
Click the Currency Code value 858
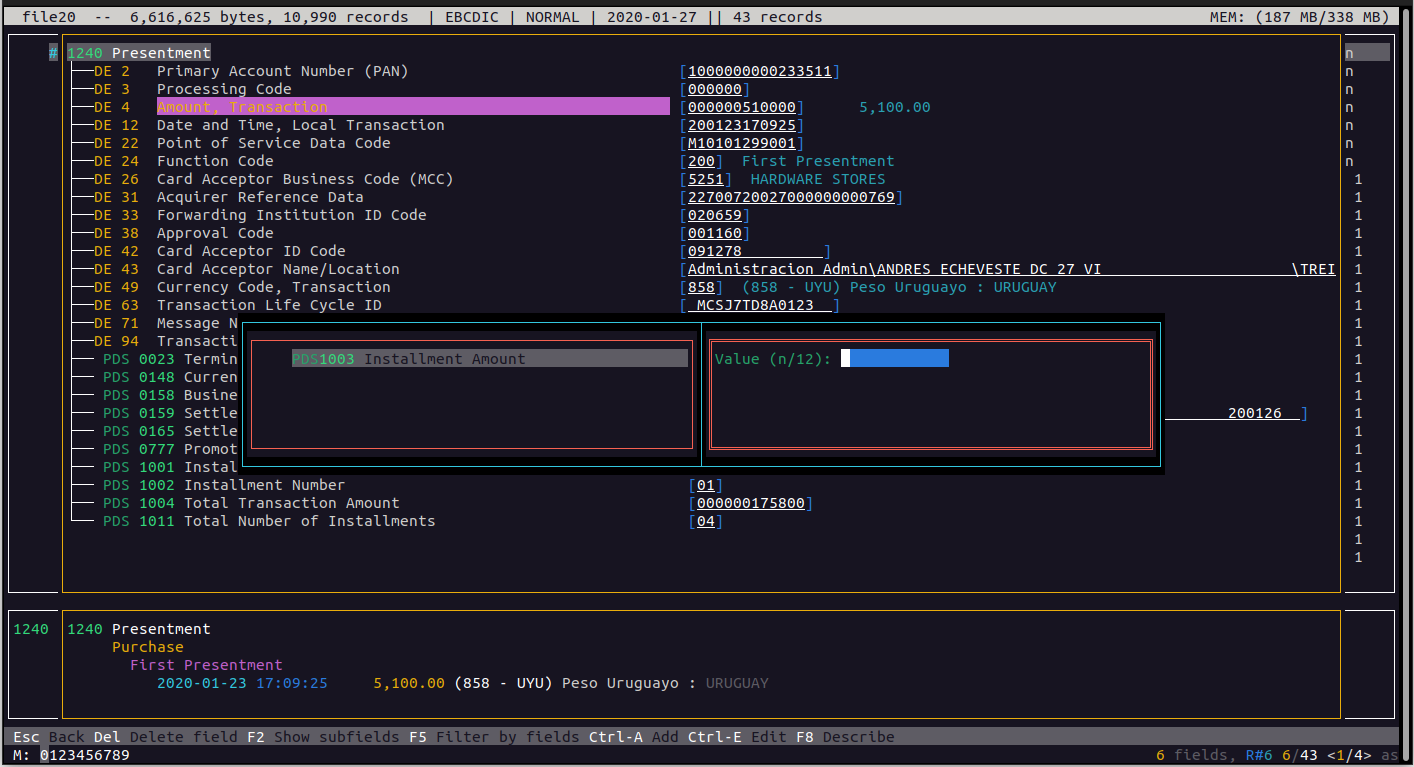point(701,287)
